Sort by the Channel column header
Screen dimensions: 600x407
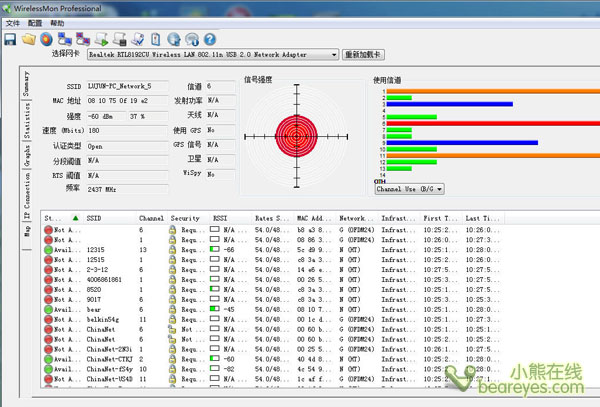(151, 218)
